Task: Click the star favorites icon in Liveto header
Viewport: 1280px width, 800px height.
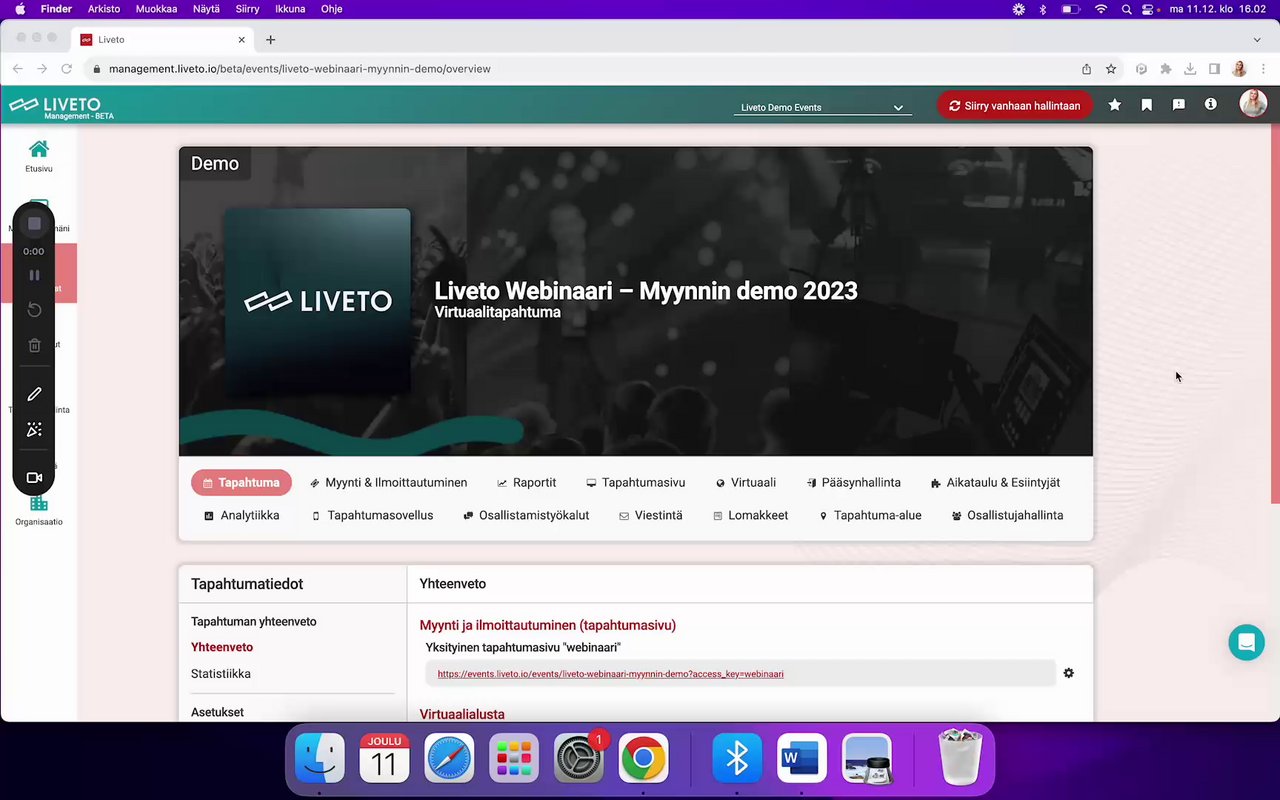Action: pyautogui.click(x=1115, y=105)
